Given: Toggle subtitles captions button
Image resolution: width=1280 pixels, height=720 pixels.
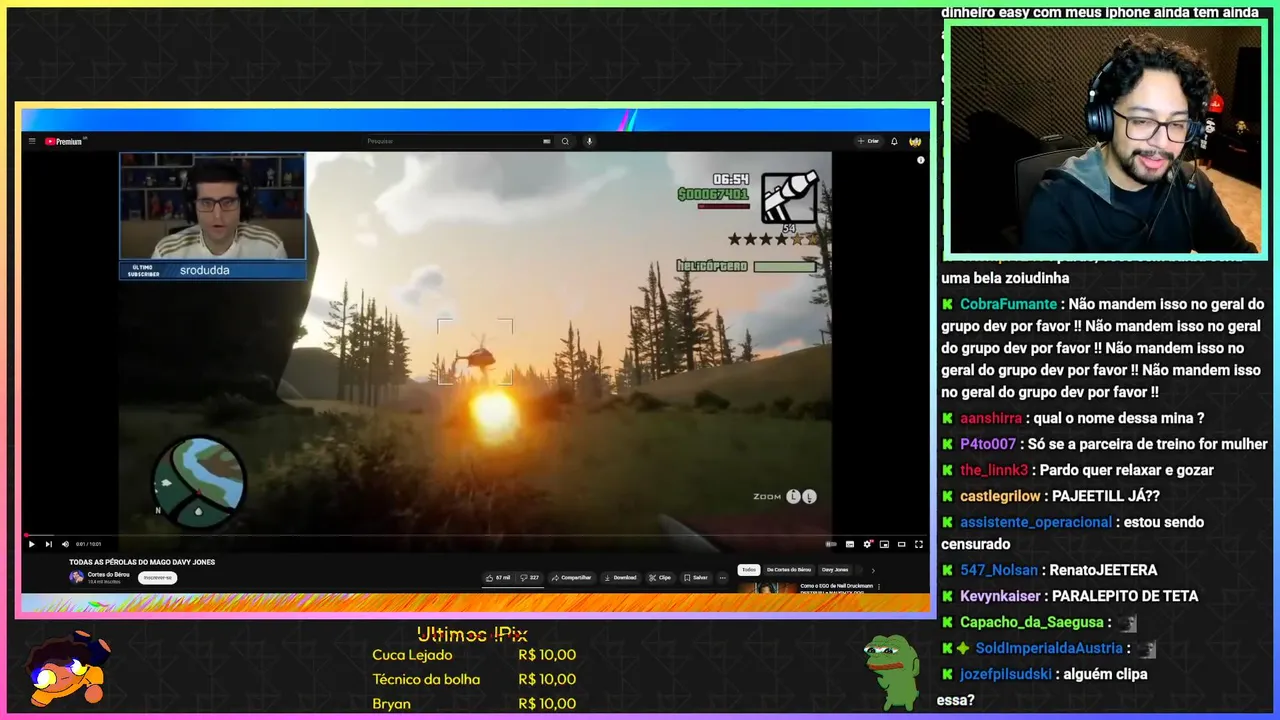Looking at the screenshot, I should point(850,544).
